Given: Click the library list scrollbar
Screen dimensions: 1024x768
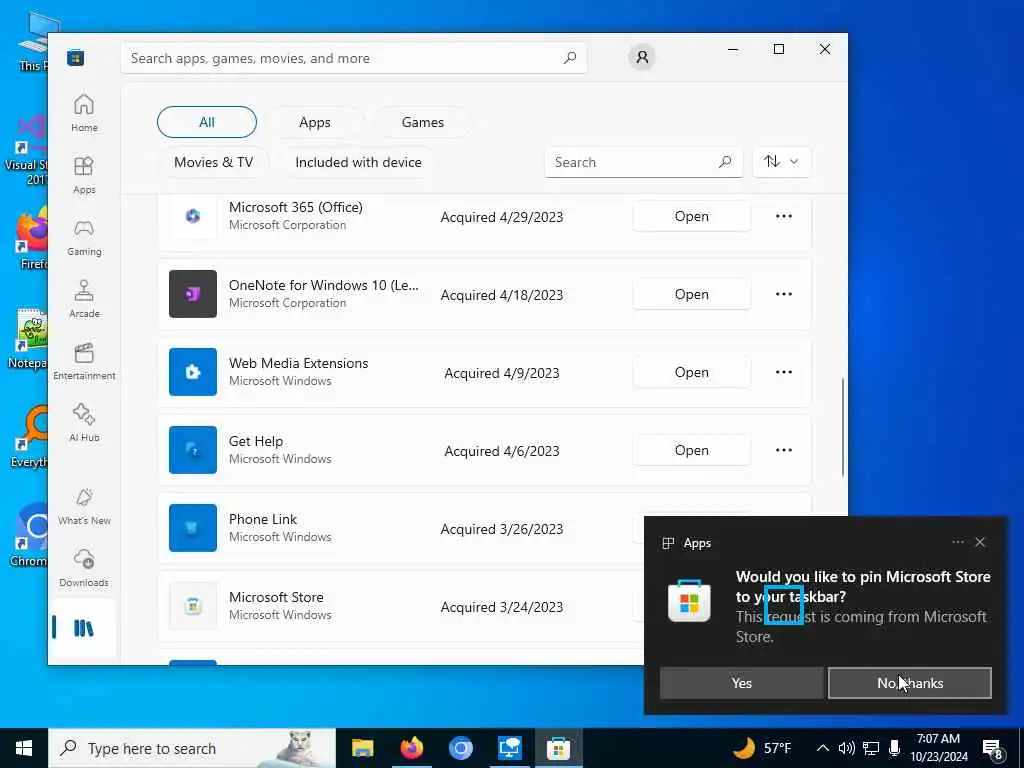Looking at the screenshot, I should tap(842, 428).
